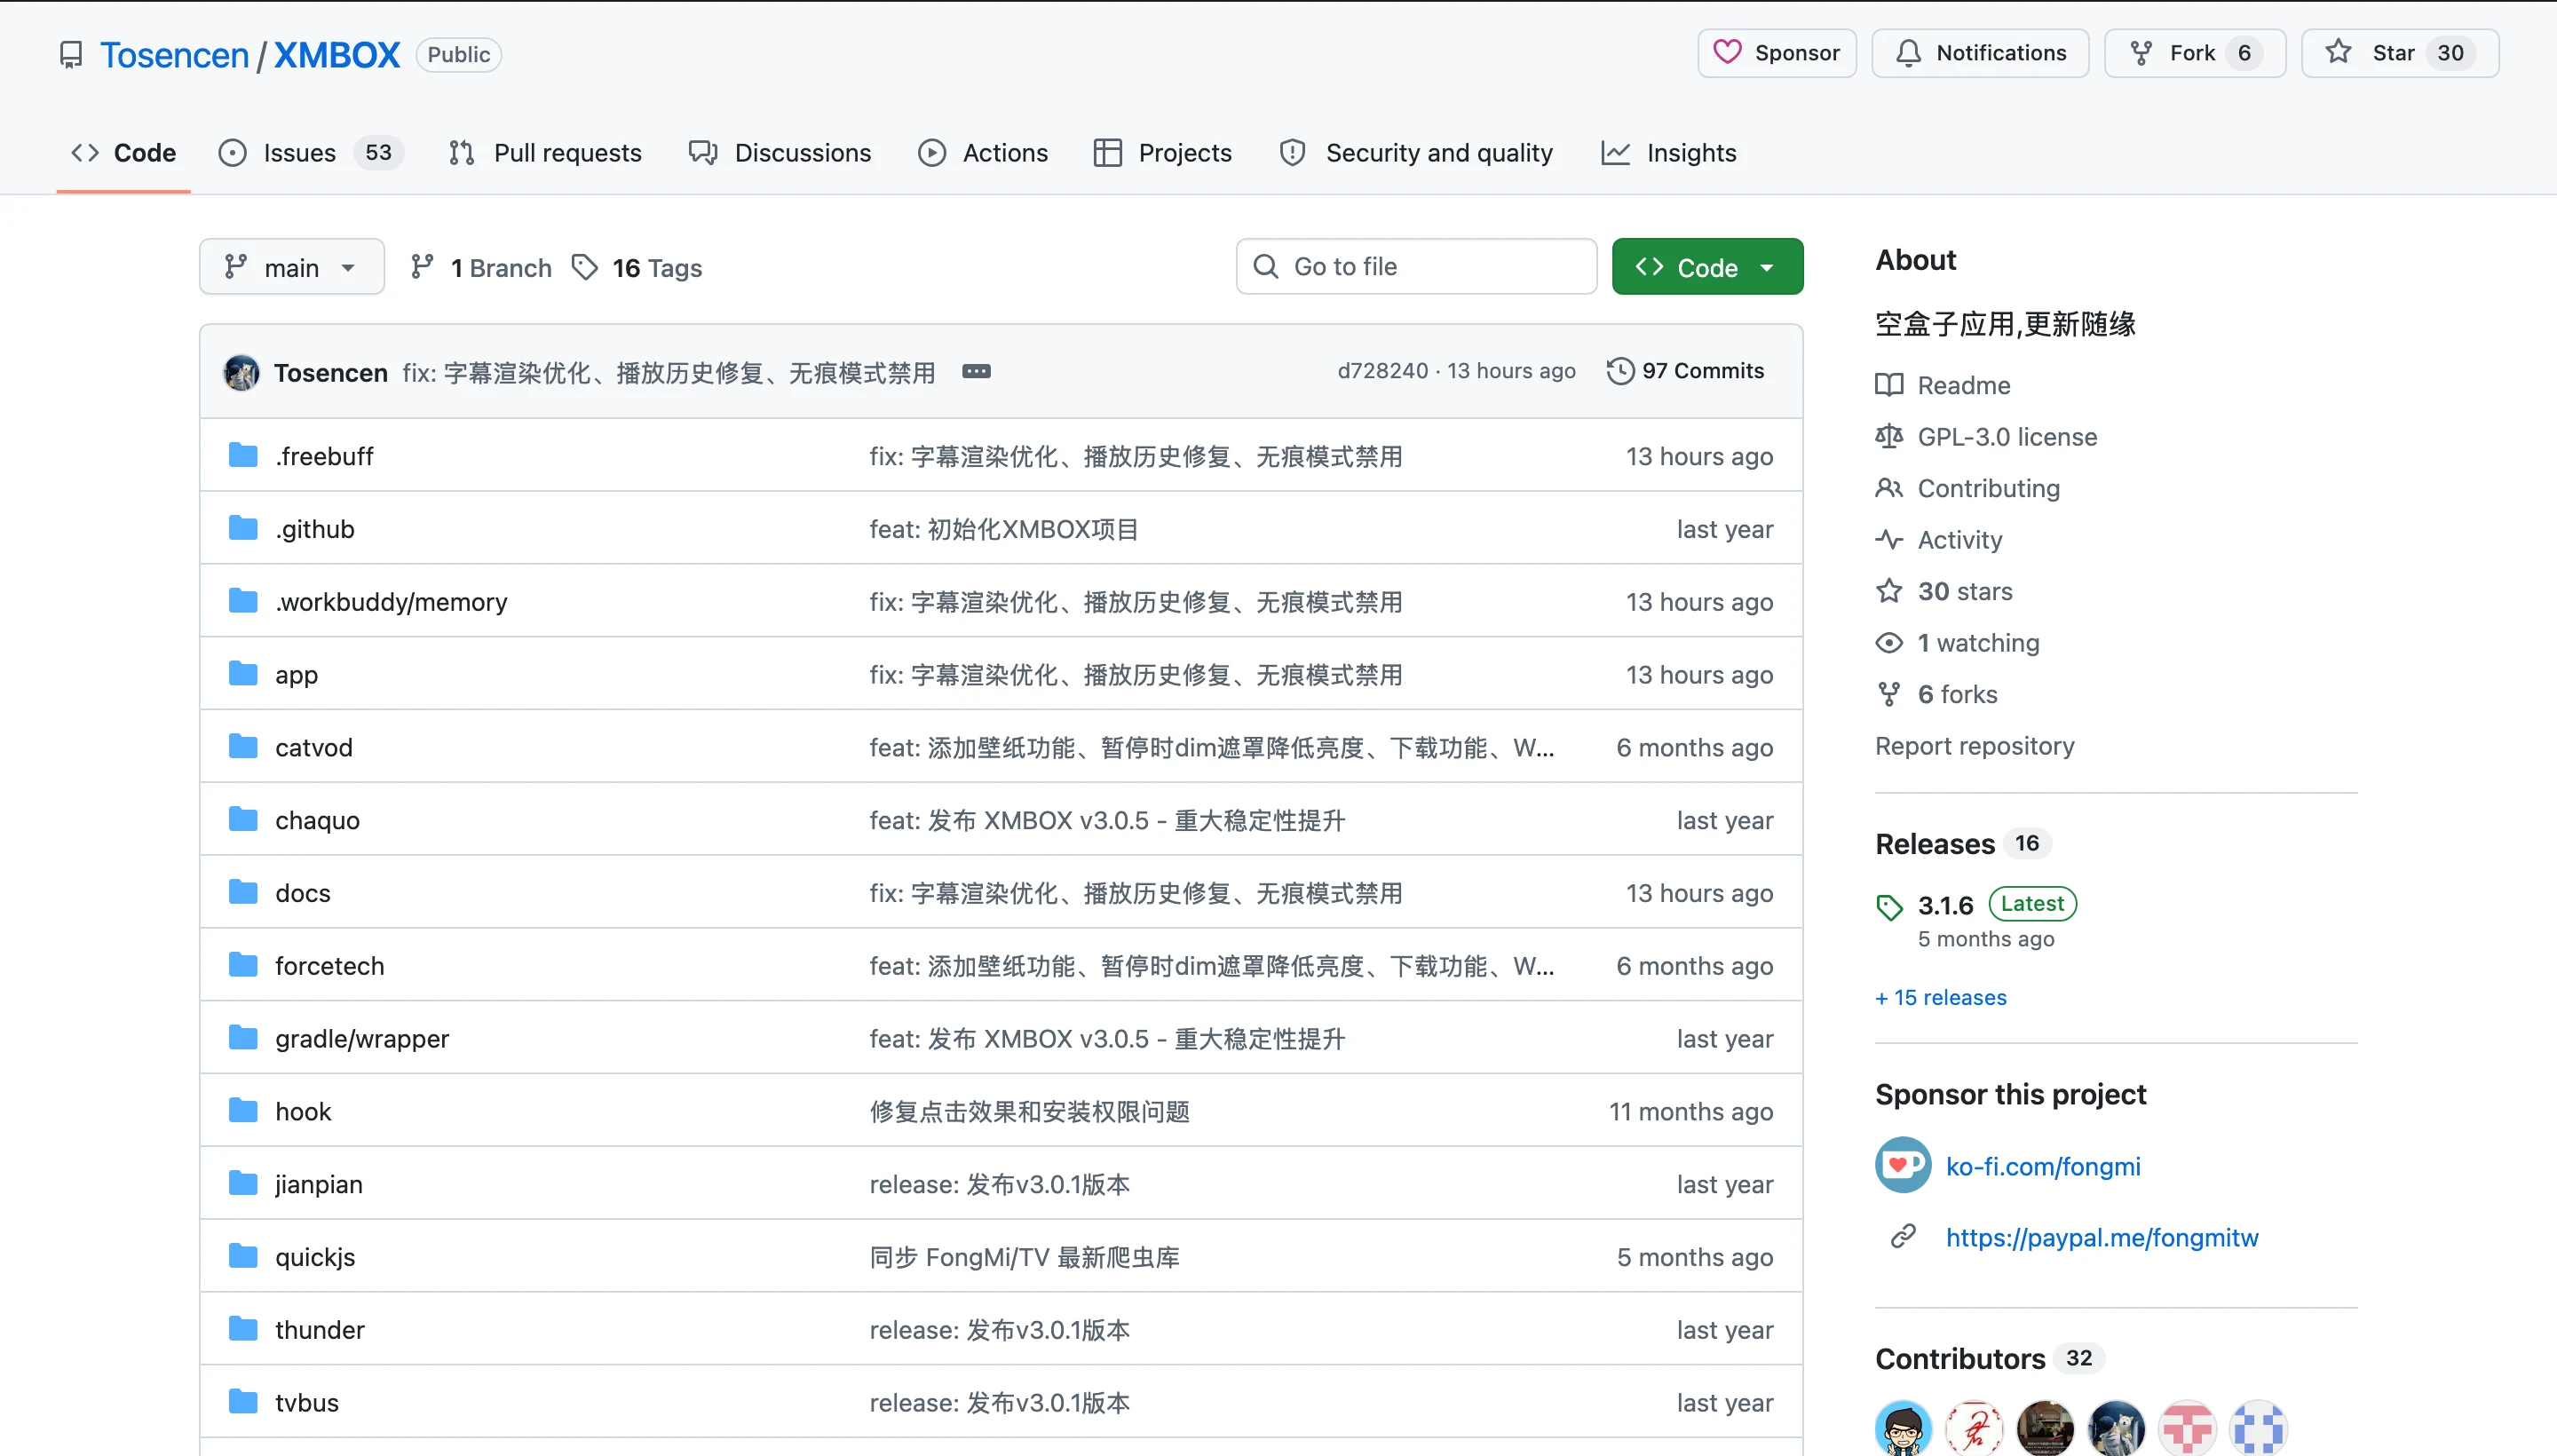The width and height of the screenshot is (2557, 1456).
Task: Click the repository book icon beside Tosencen
Action: click(70, 55)
